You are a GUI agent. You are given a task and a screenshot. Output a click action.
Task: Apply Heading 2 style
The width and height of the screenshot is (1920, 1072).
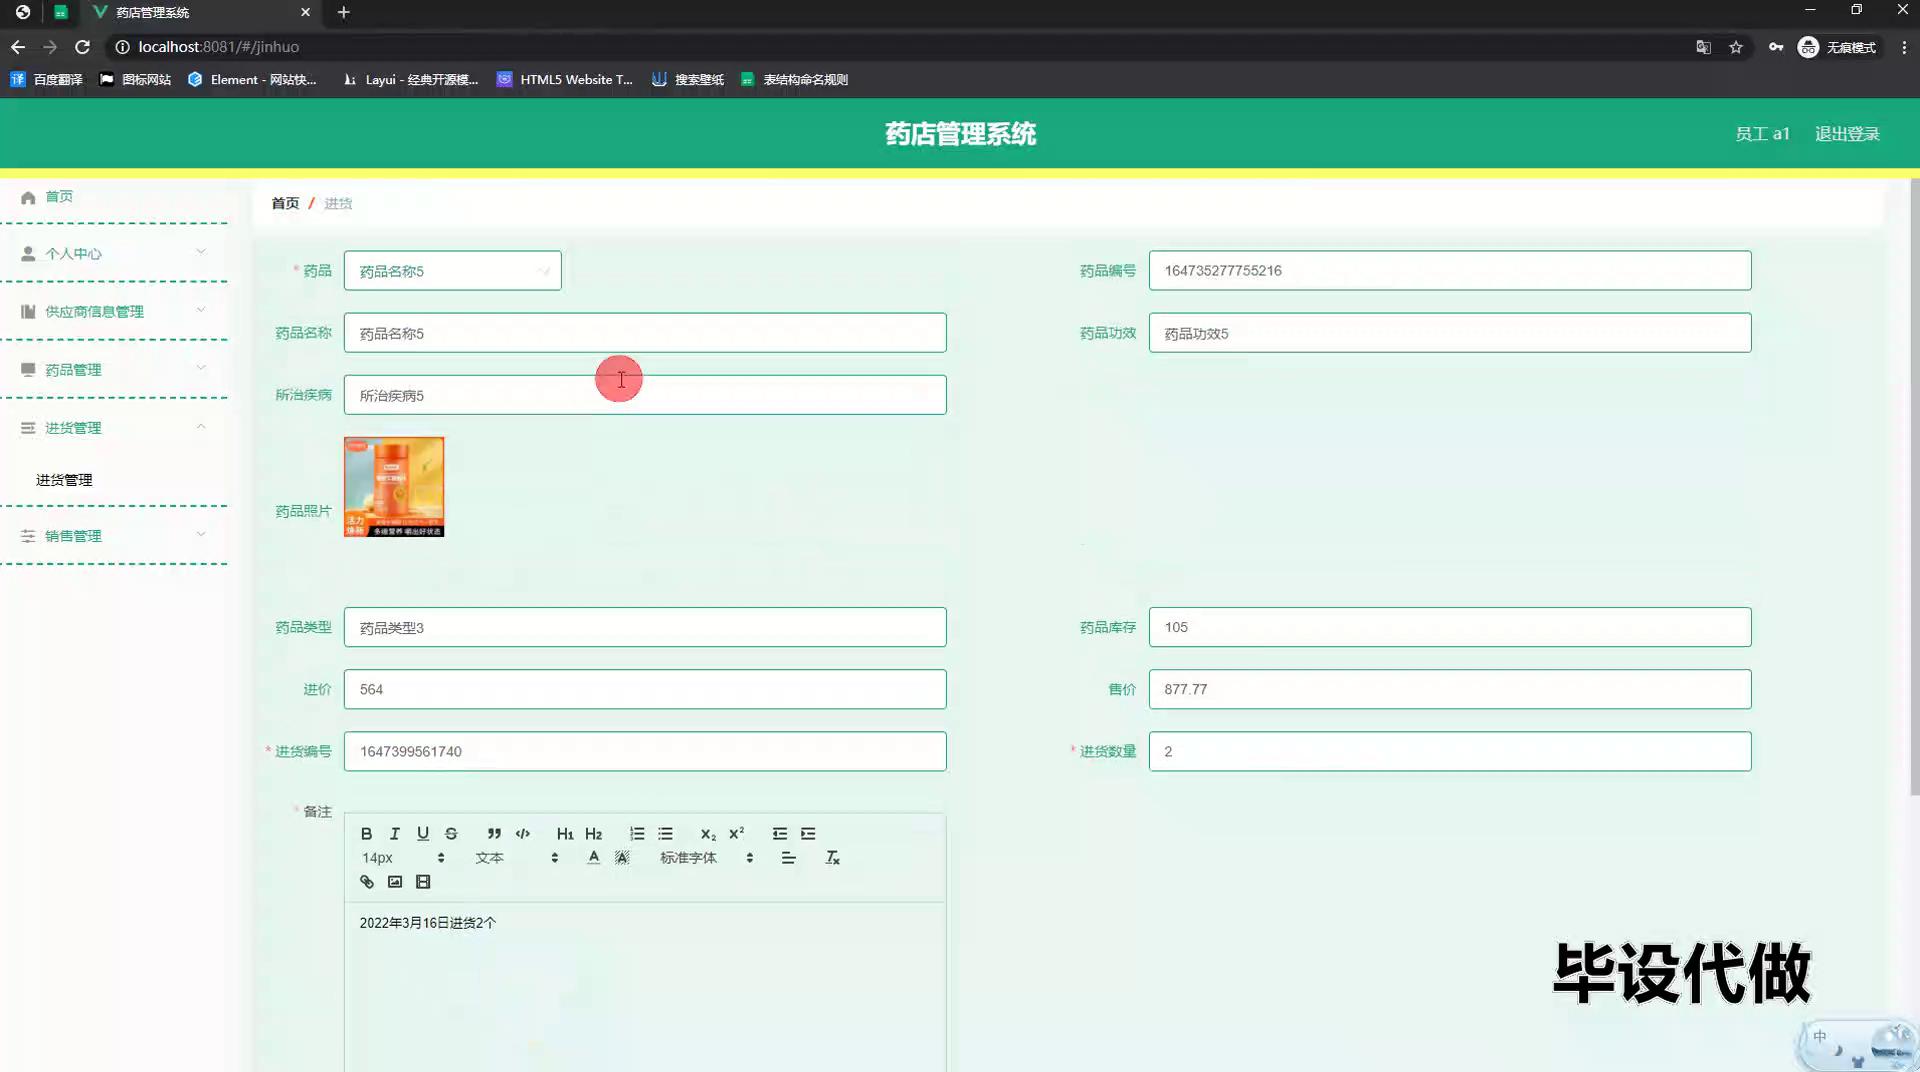[x=593, y=833]
